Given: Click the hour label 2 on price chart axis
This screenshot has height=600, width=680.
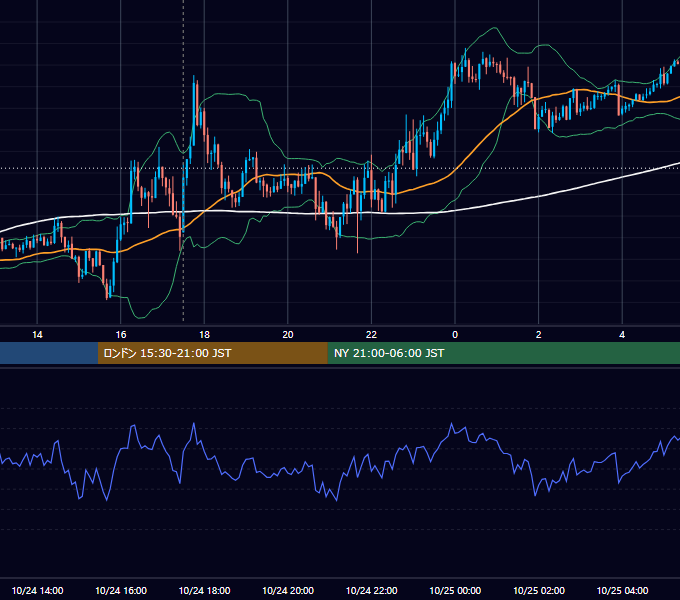Looking at the screenshot, I should [539, 335].
